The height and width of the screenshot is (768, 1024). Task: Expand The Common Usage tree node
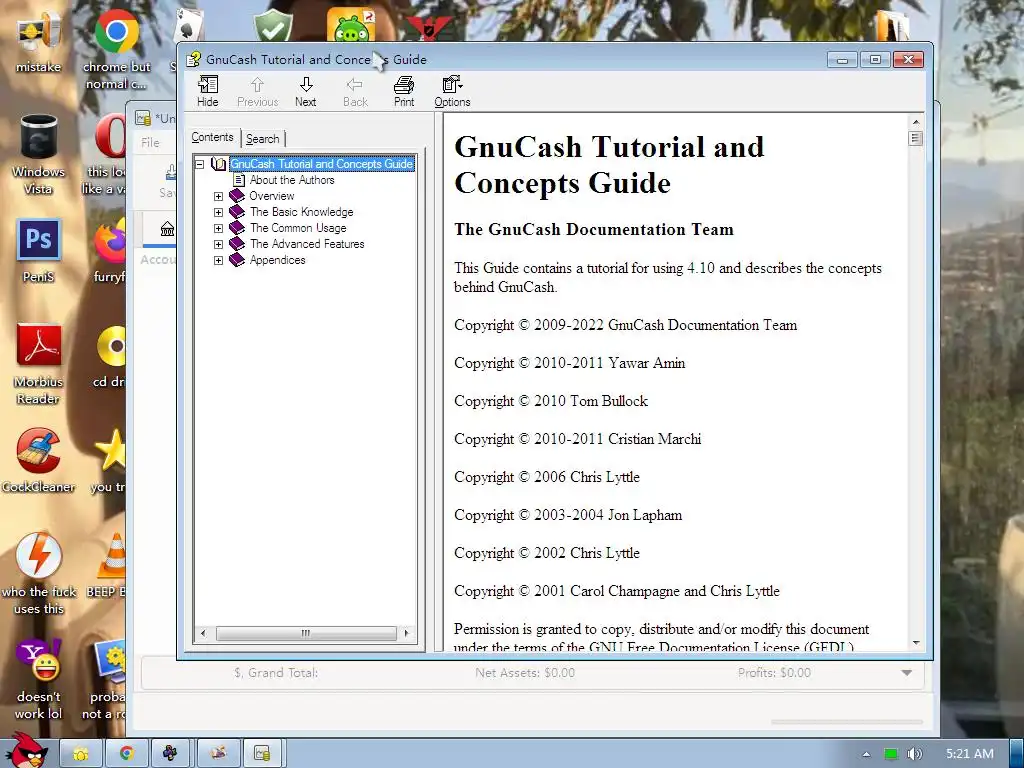218,228
